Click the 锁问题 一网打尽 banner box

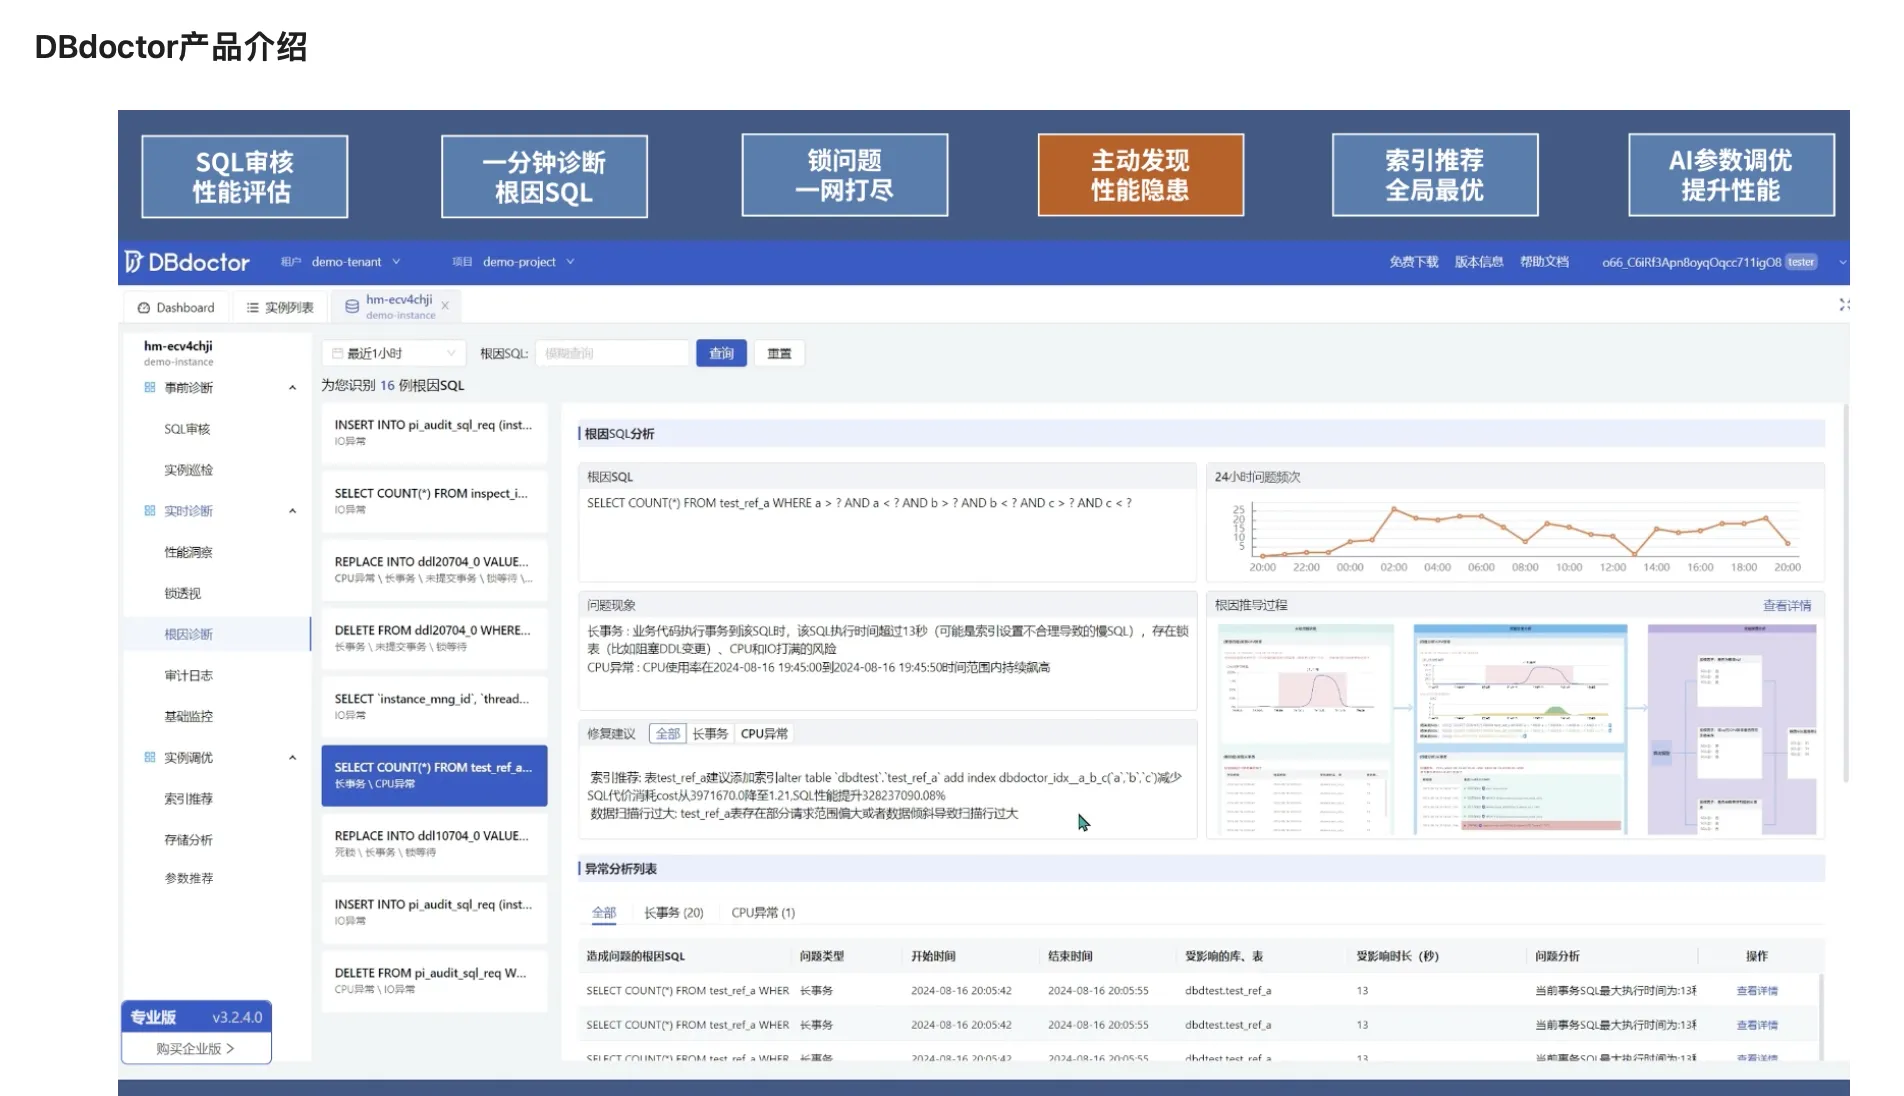click(845, 175)
